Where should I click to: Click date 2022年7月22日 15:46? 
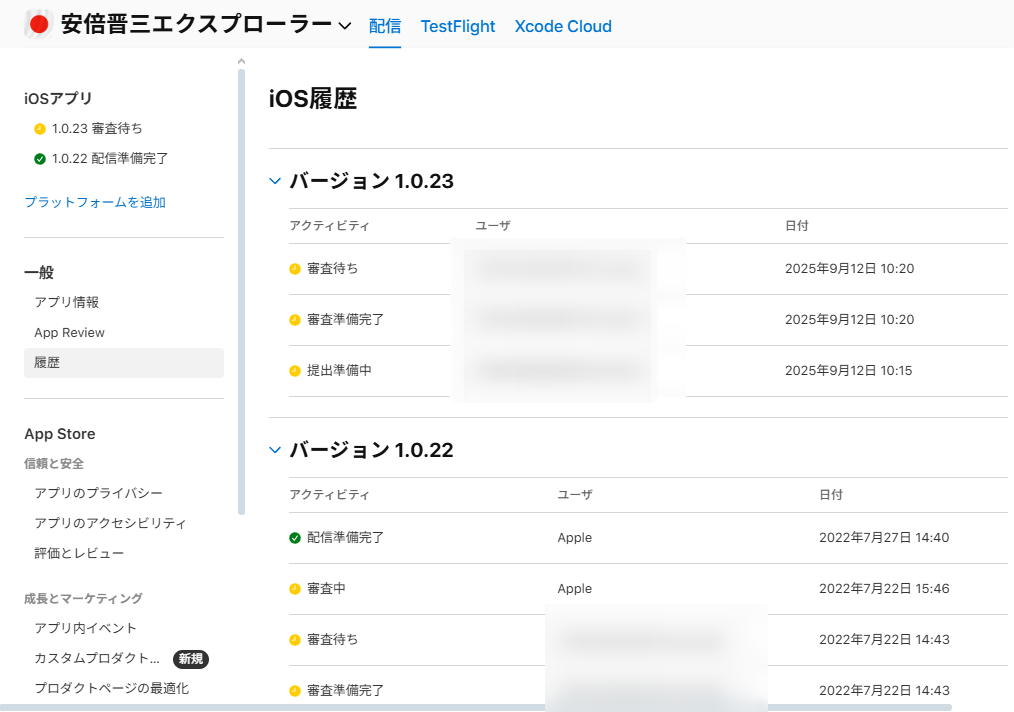(x=884, y=588)
